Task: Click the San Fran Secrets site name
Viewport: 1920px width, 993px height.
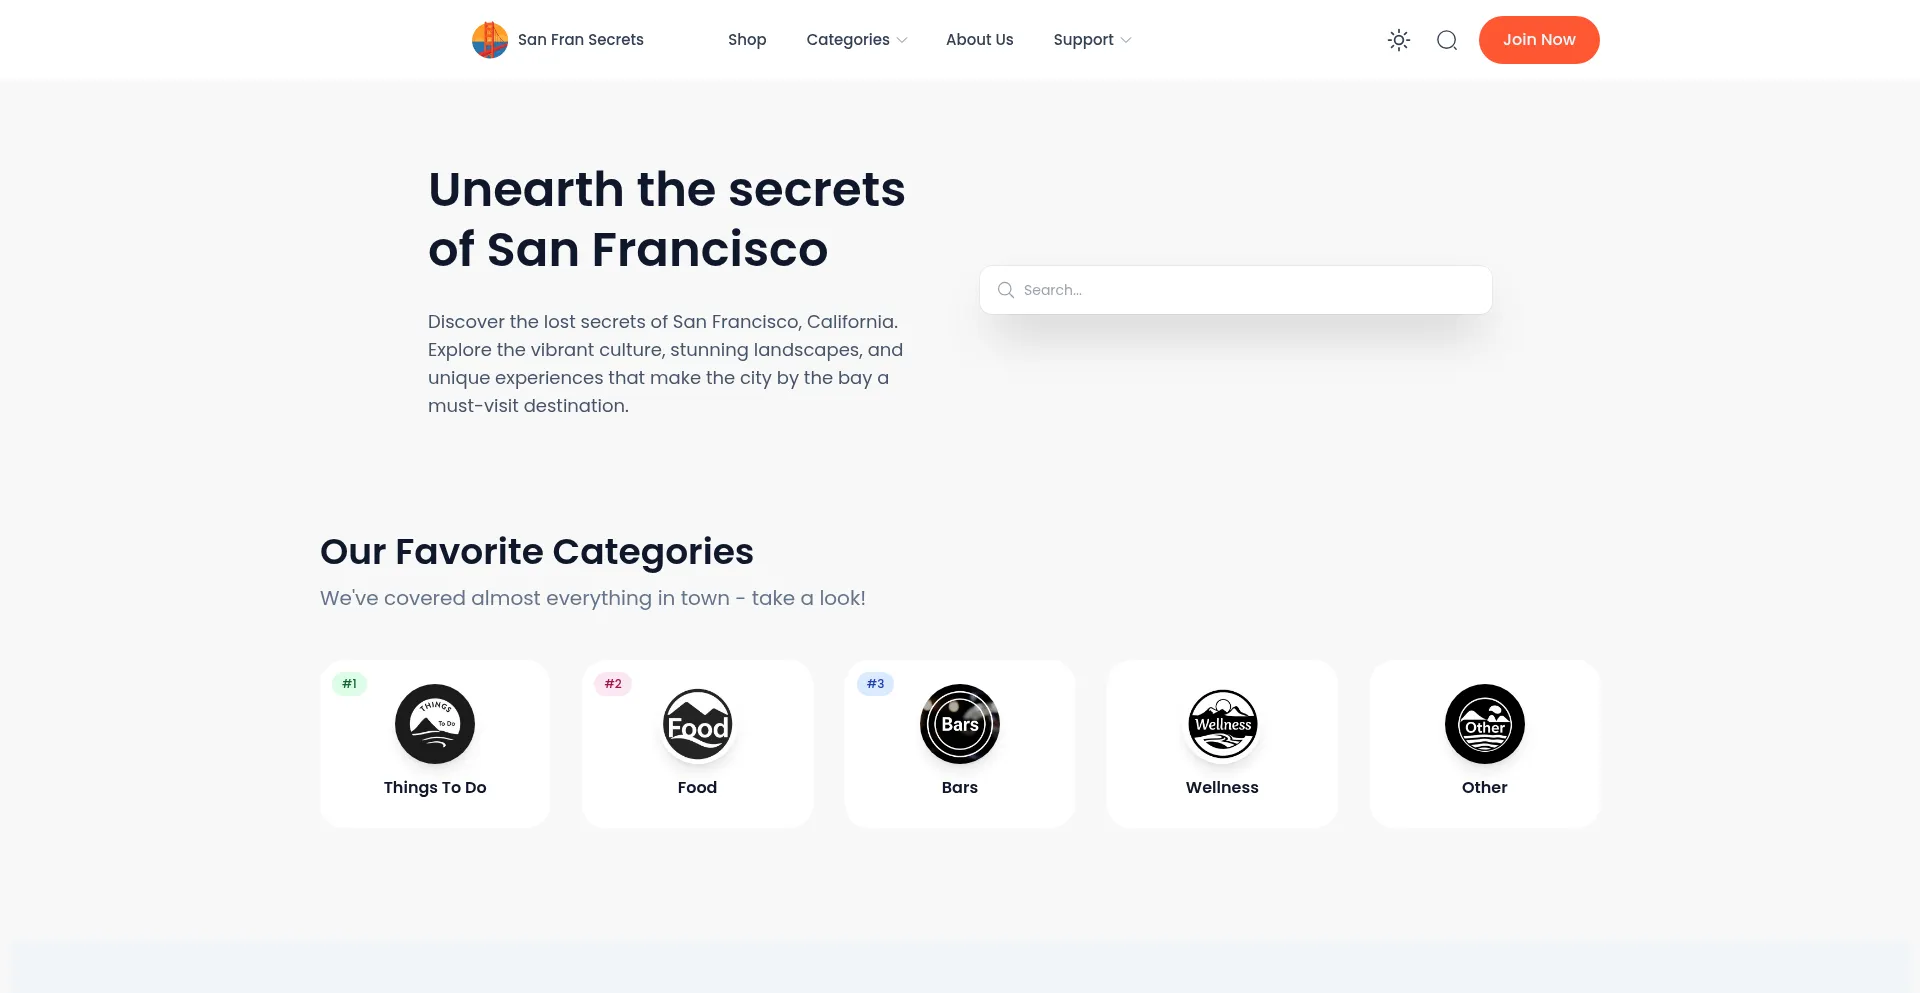Action: point(581,40)
